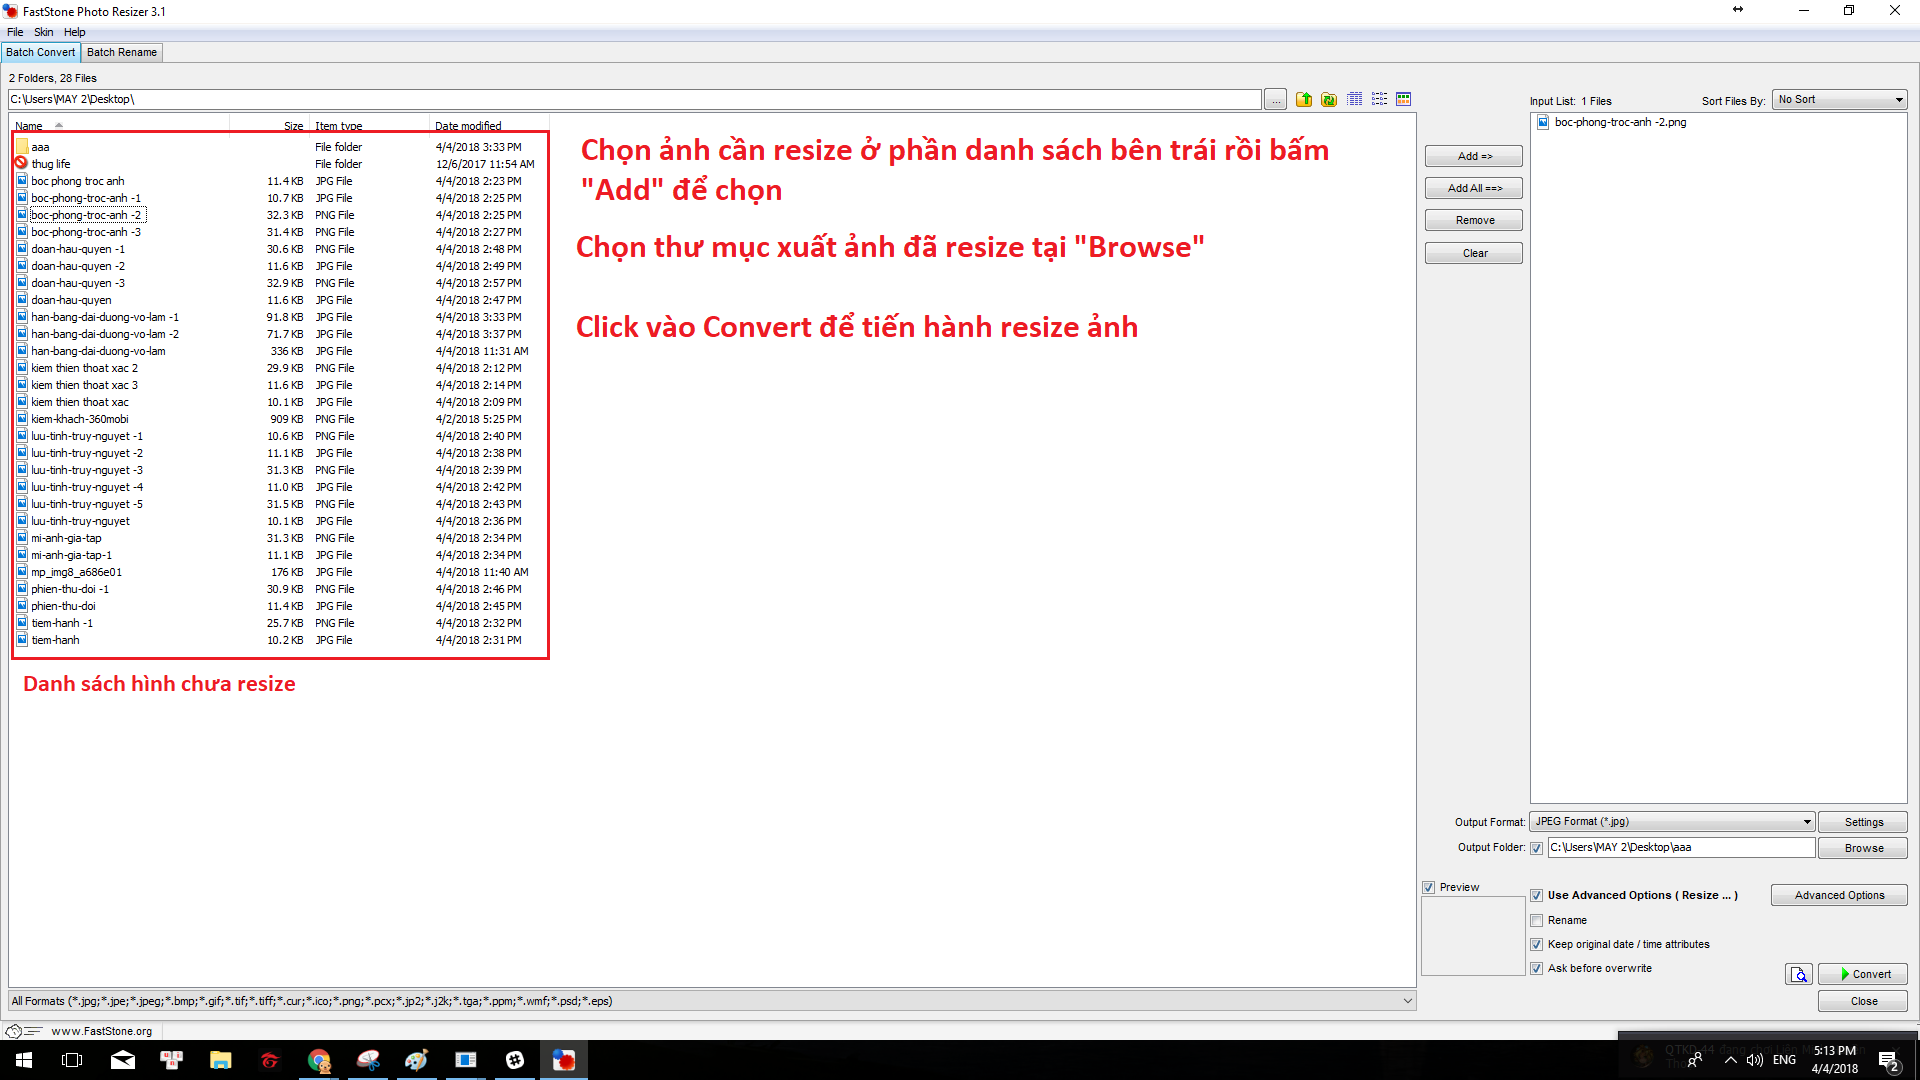Image resolution: width=1920 pixels, height=1080 pixels.
Task: Browse for the output folder
Action: pos(1863,848)
